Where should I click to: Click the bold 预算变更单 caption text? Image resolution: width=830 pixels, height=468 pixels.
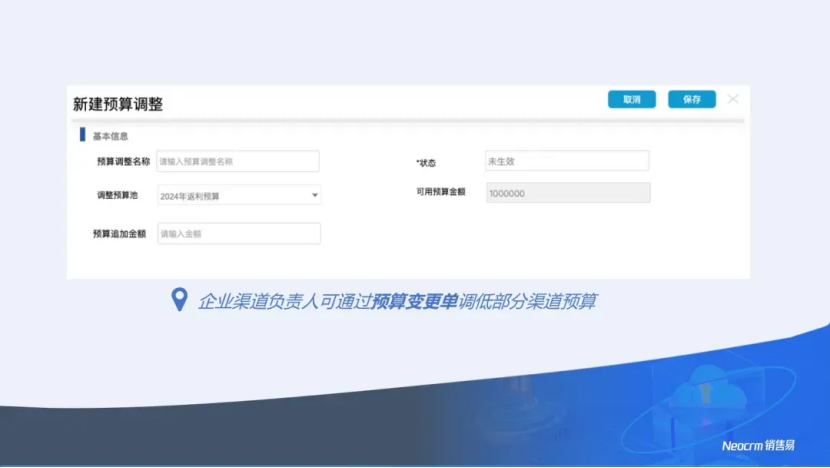click(x=415, y=301)
